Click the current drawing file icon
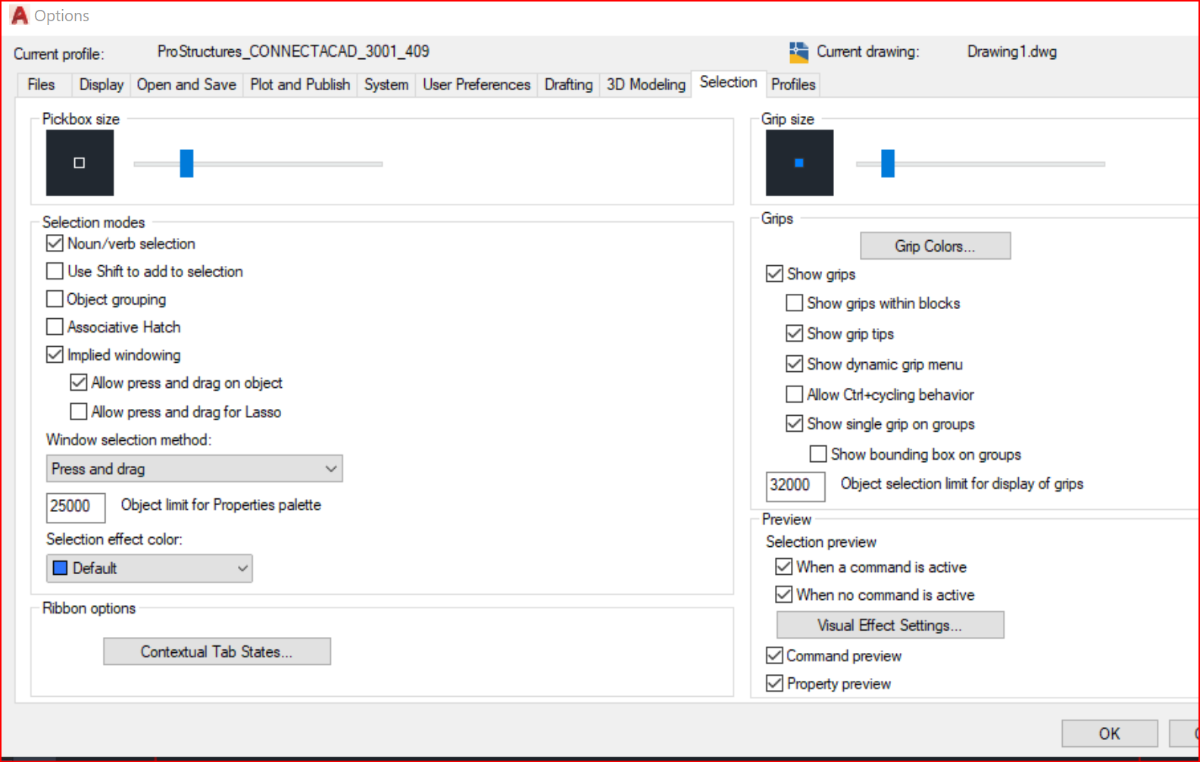Viewport: 1200px width, 762px height. (798, 52)
